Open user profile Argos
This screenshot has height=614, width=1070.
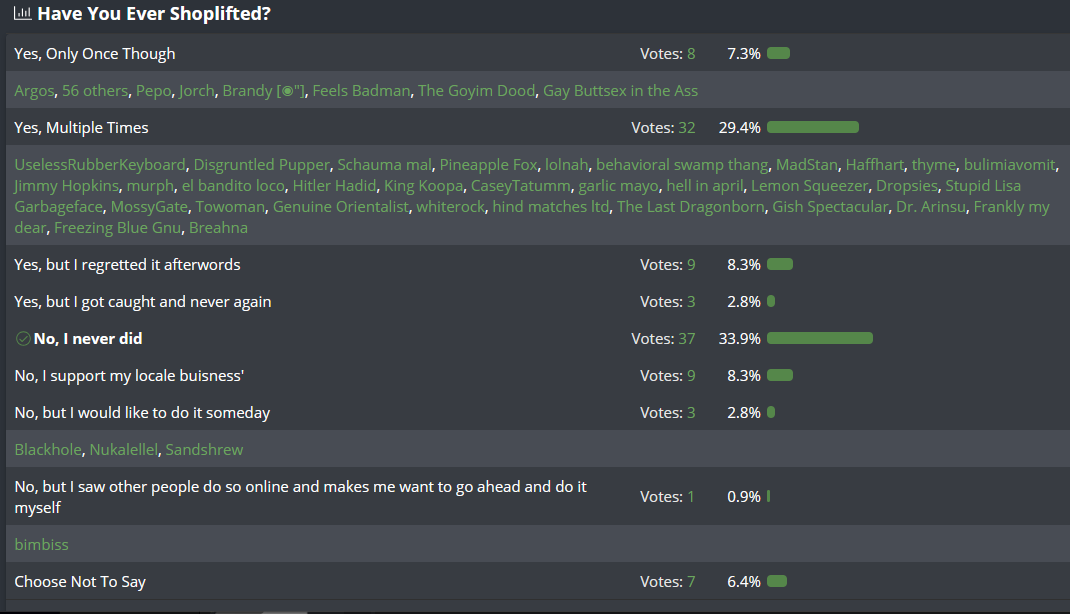(x=34, y=91)
